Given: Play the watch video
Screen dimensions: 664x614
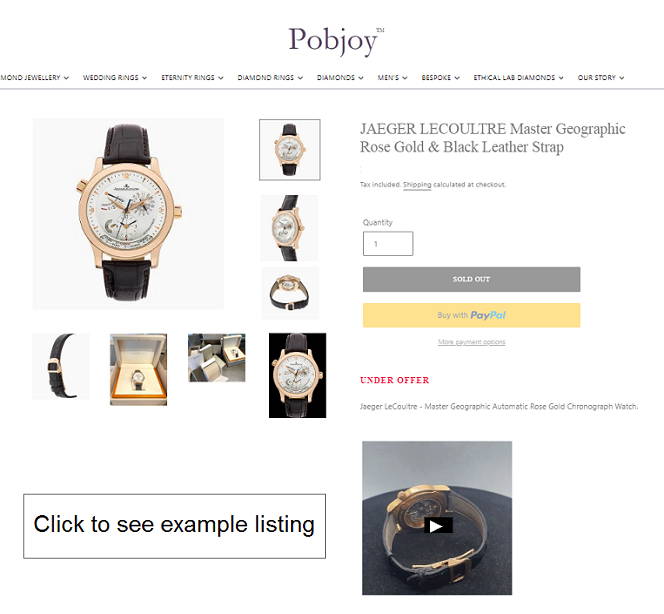Looking at the screenshot, I should pos(438,525).
